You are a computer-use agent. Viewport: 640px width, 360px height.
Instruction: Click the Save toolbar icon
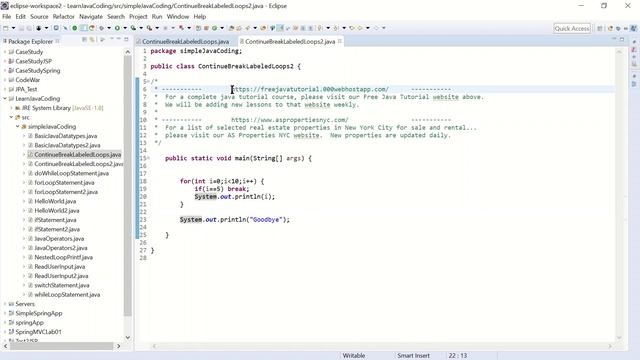(x=22, y=28)
